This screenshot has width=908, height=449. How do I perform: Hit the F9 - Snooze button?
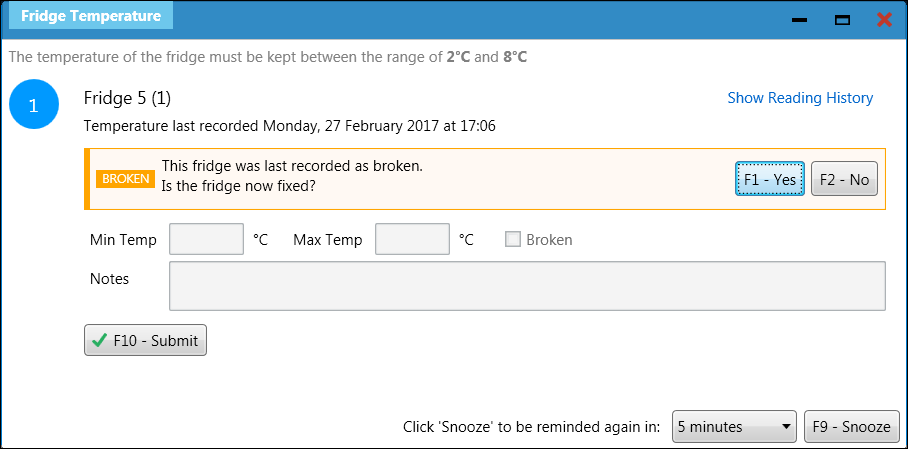coord(851,427)
